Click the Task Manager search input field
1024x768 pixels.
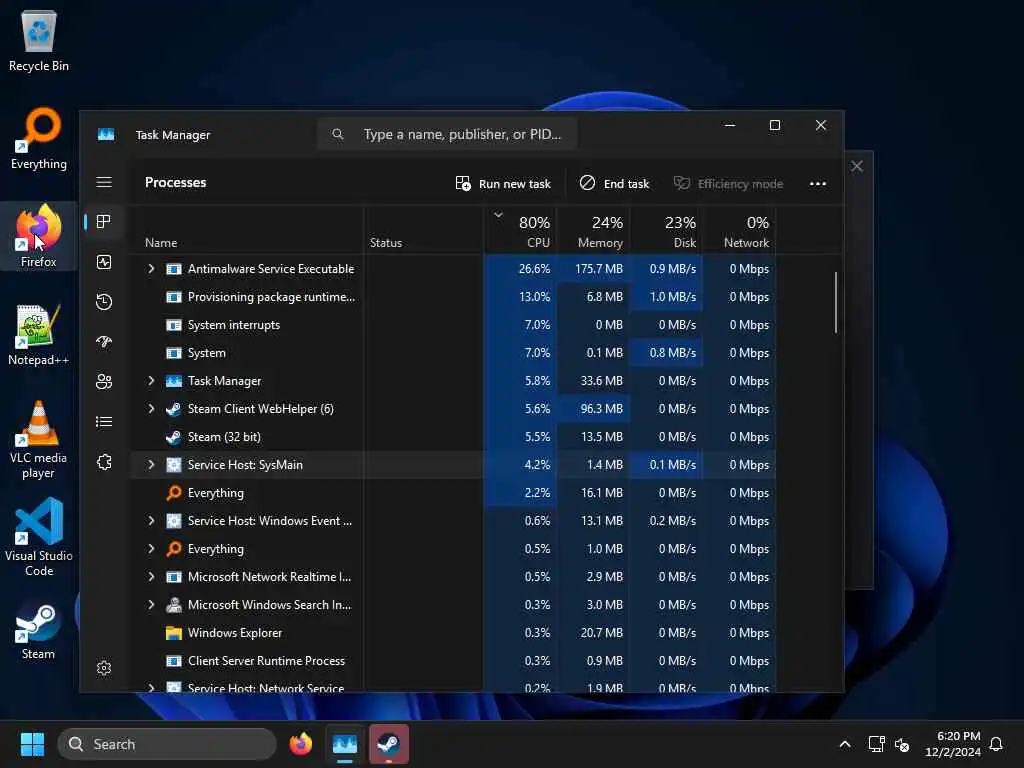pyautogui.click(x=447, y=134)
